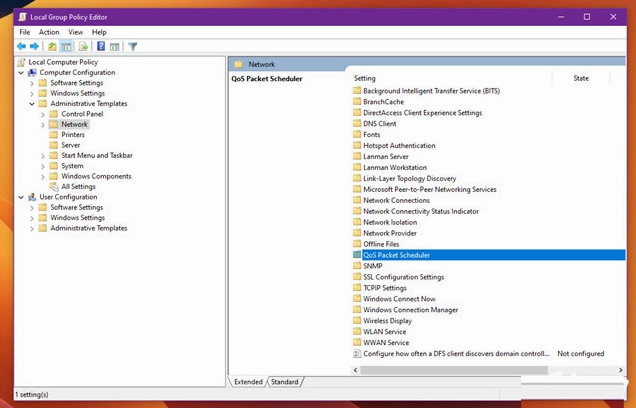Click the DFS client policy setting icon
This screenshot has height=408, width=636.
pyautogui.click(x=357, y=354)
